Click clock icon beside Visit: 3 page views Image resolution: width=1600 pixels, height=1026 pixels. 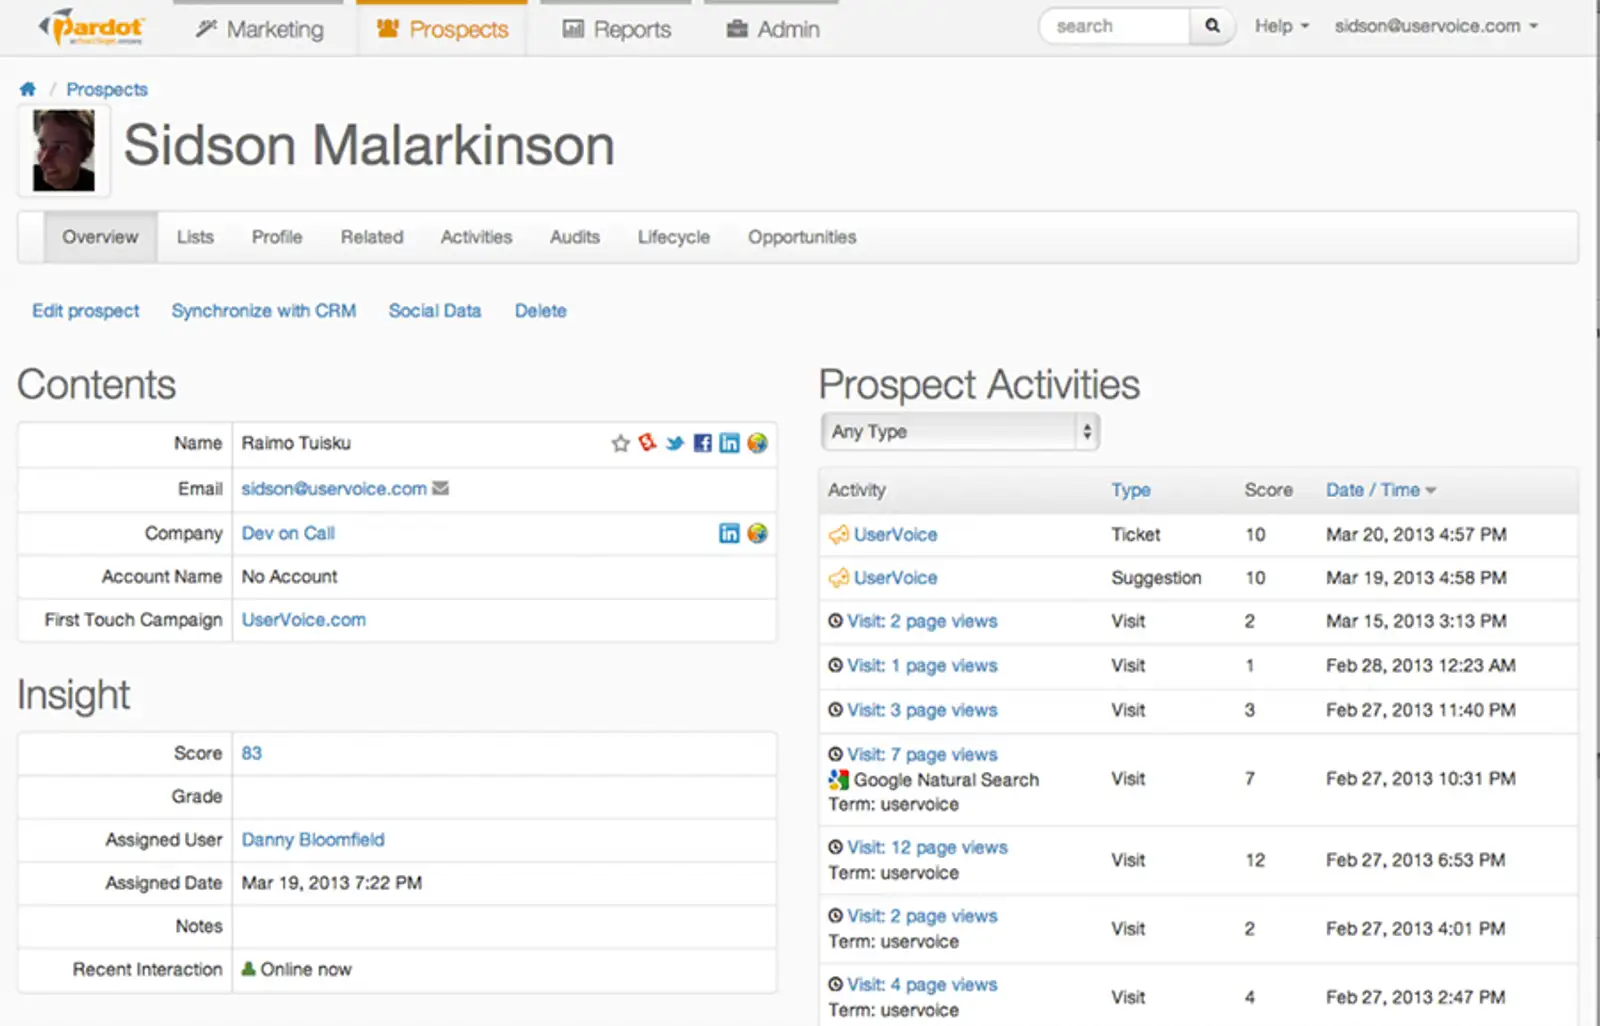pos(835,710)
